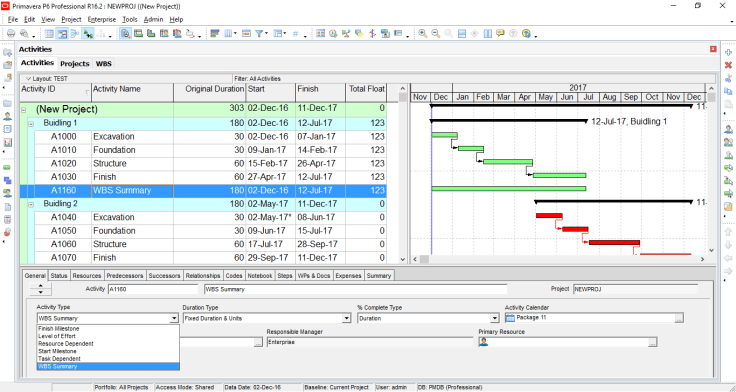
Task: Select the A1020 Structure row
Action: click(204, 164)
